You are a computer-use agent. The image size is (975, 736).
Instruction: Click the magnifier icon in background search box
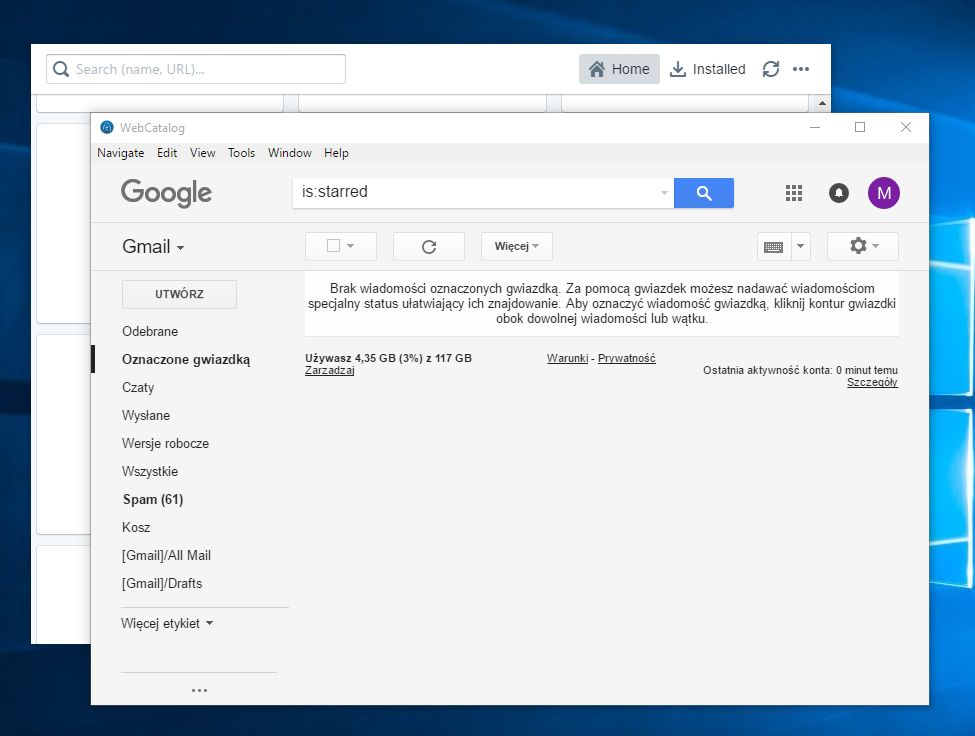(x=61, y=69)
